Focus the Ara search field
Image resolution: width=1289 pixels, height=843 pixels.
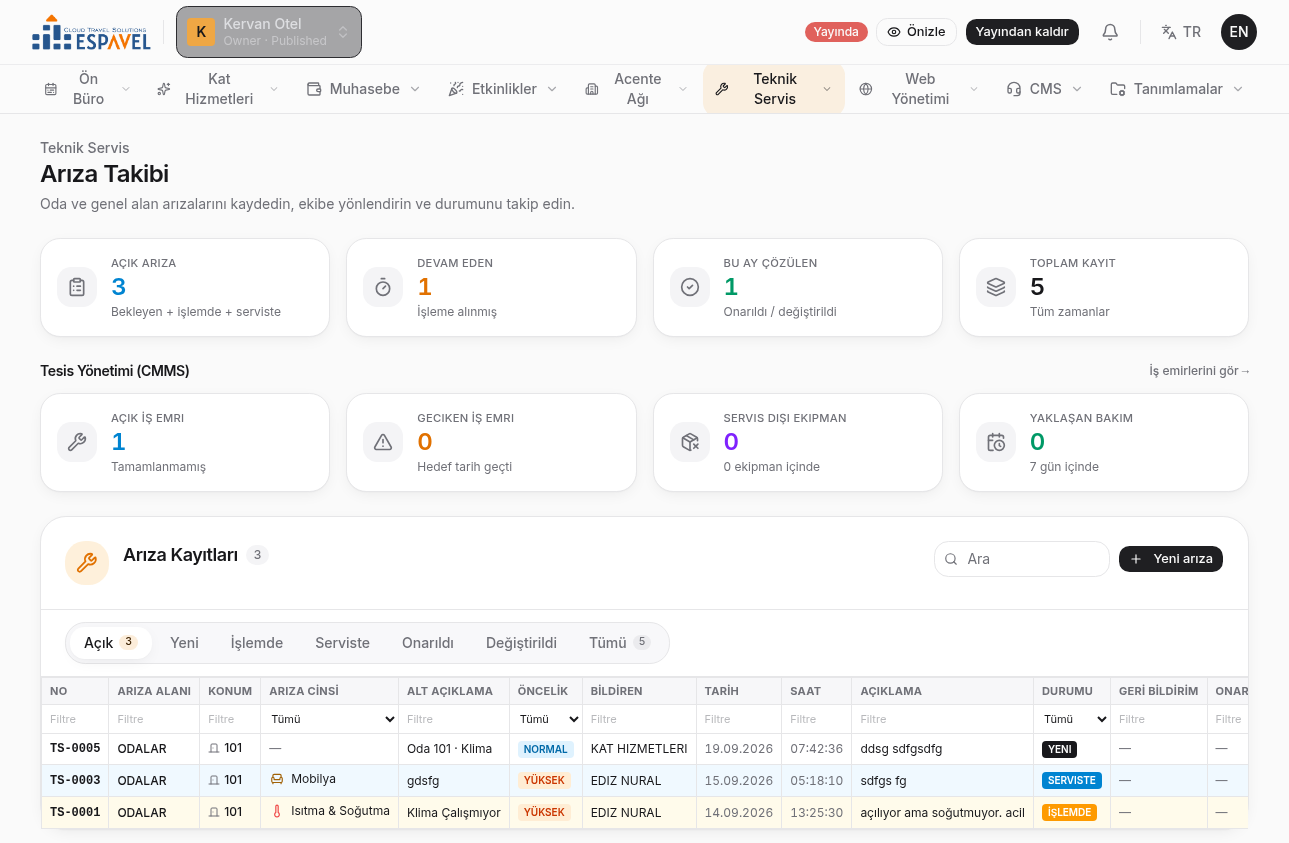(1022, 559)
